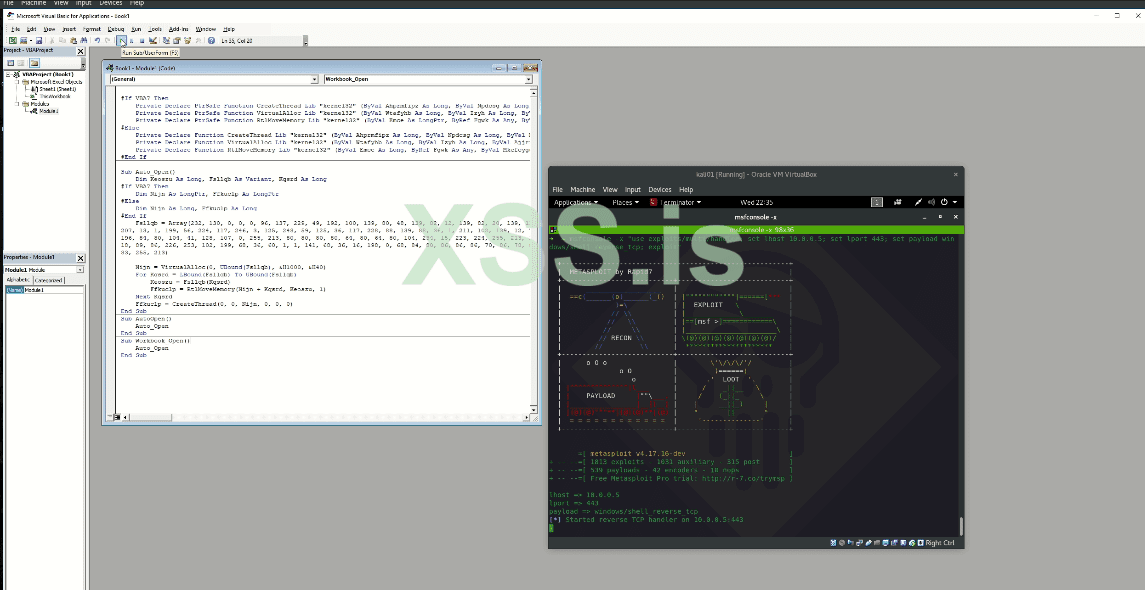Click the Undo icon in toolbar

(97, 40)
